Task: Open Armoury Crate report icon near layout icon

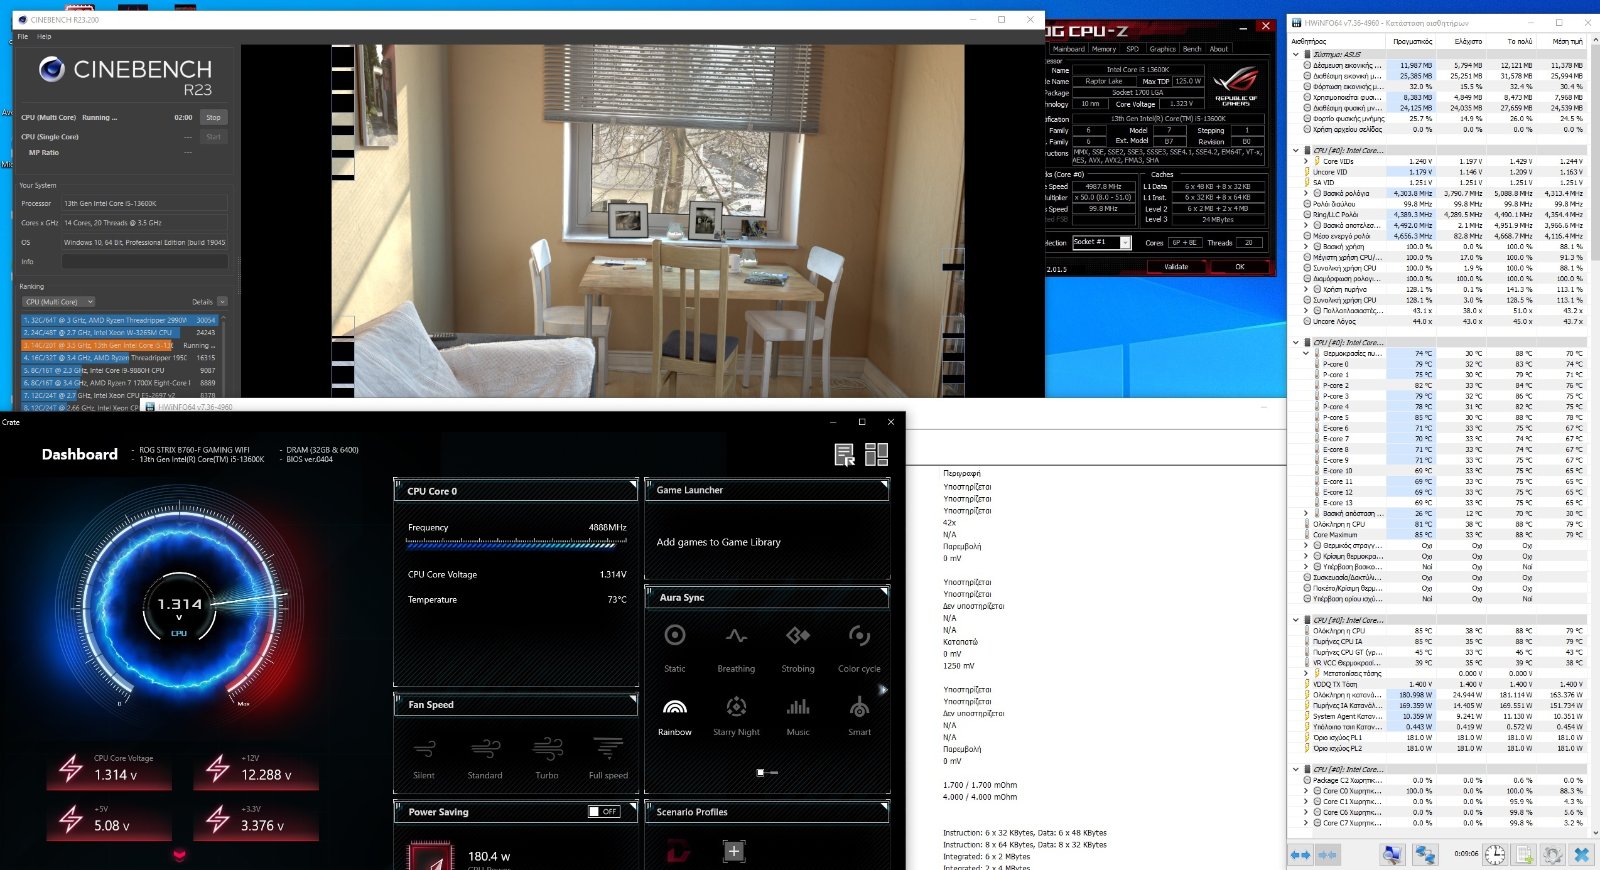Action: pyautogui.click(x=845, y=455)
